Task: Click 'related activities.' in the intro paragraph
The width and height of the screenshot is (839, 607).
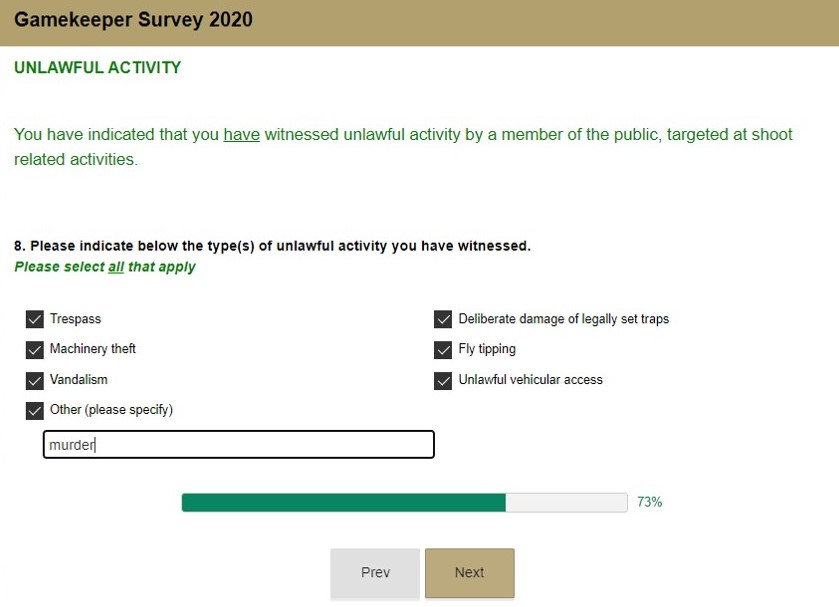Action: pos(75,159)
